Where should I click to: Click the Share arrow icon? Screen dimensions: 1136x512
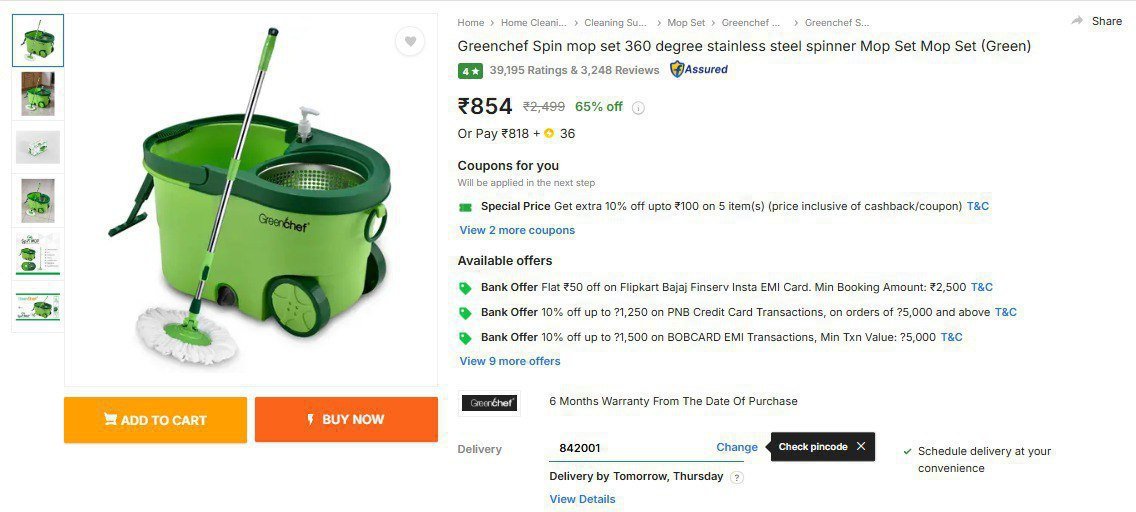(1077, 21)
